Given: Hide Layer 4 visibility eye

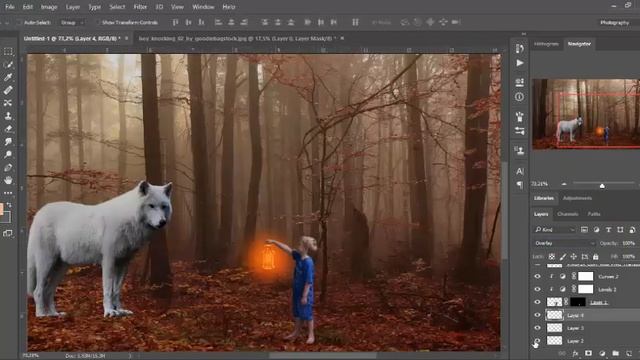Looking at the screenshot, I should (537, 315).
